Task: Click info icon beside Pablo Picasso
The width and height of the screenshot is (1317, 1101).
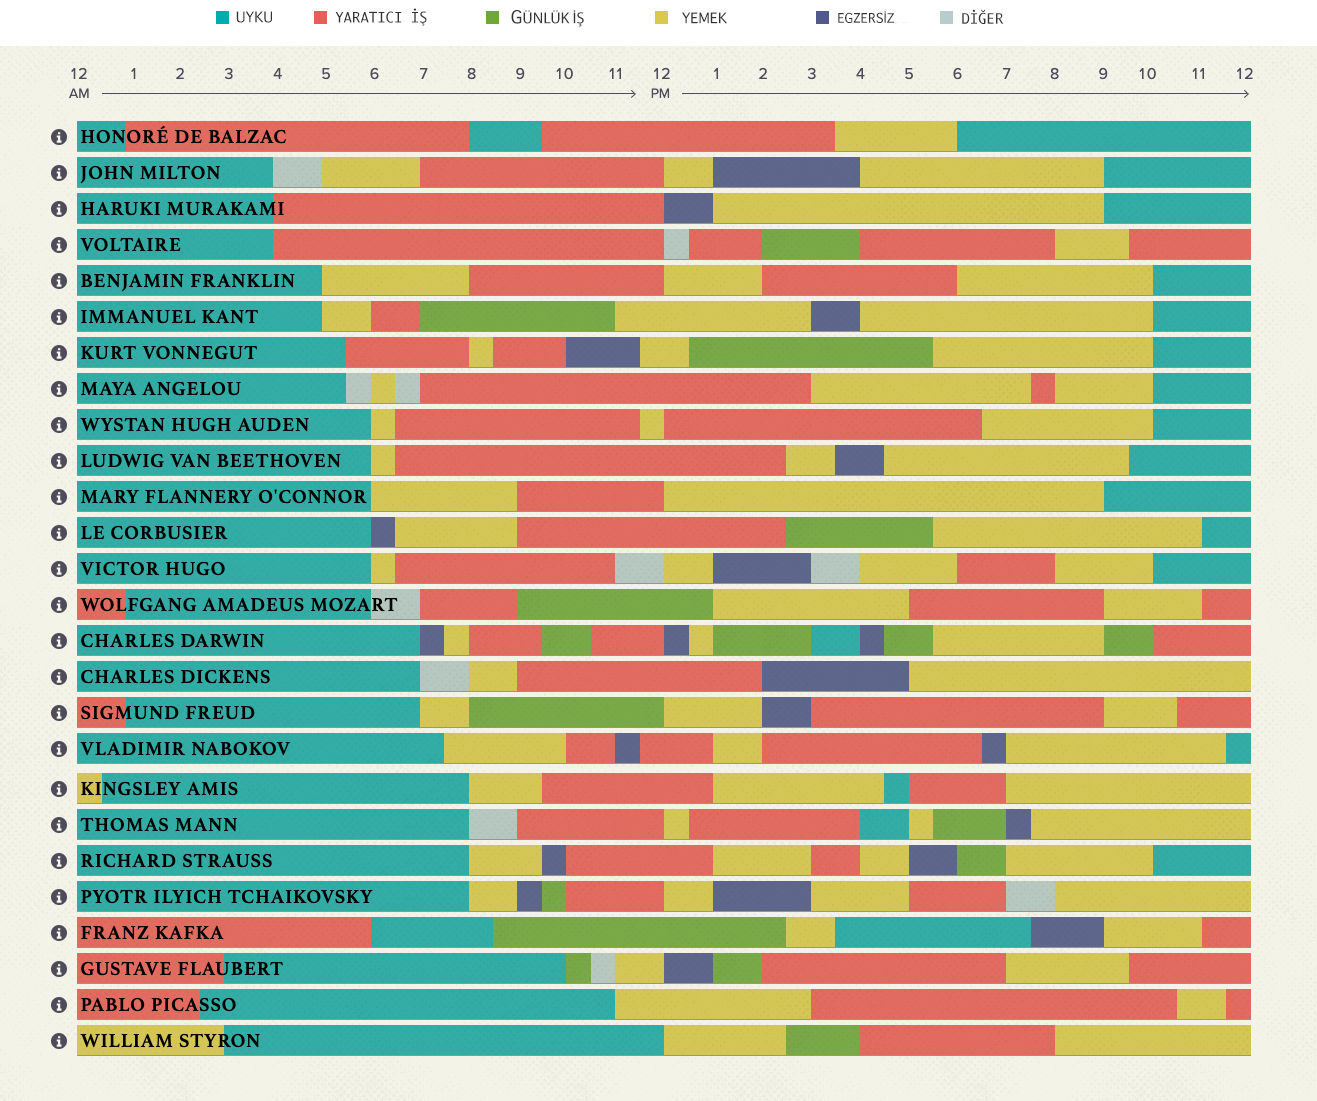Action: tap(59, 1005)
